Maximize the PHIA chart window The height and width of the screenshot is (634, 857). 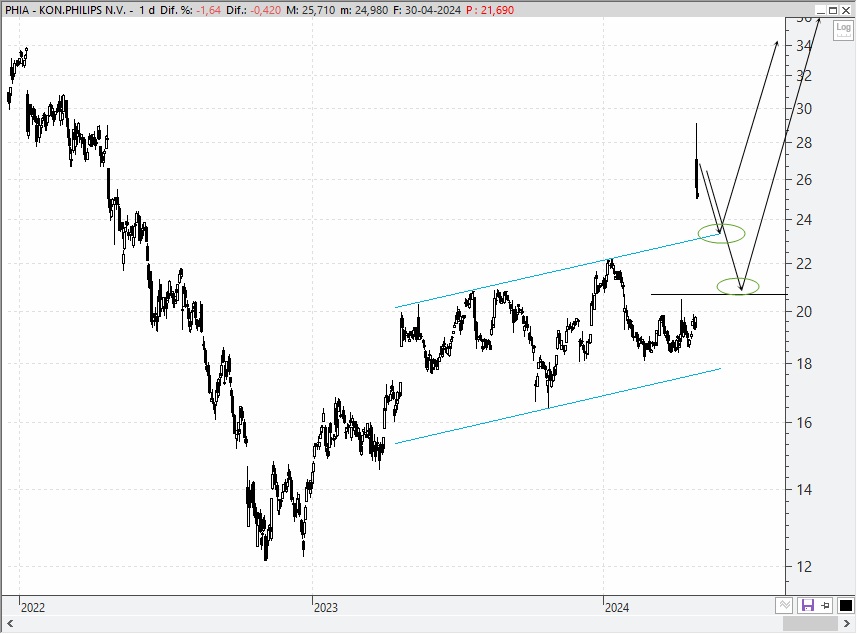pyautogui.click(x=833, y=10)
